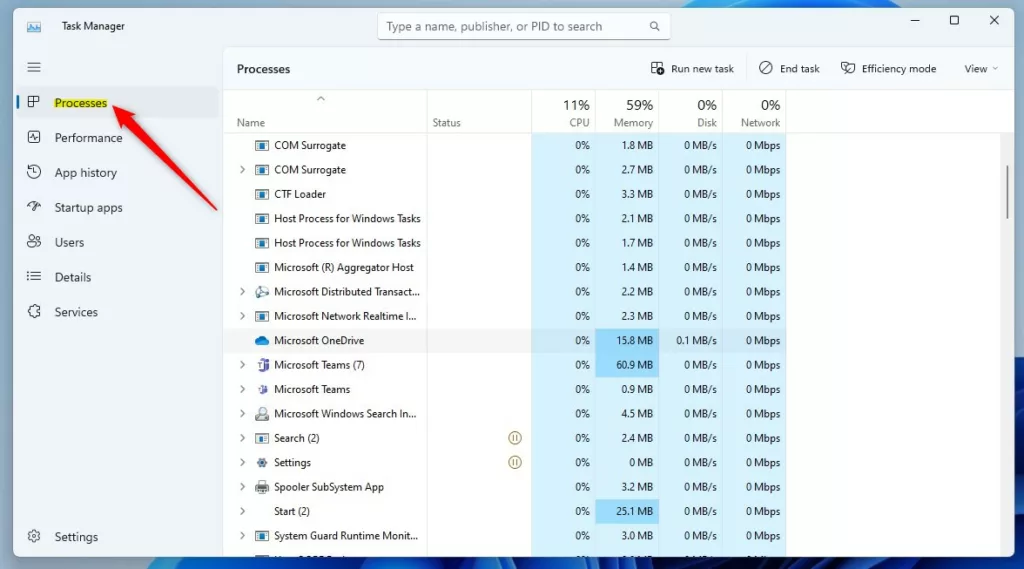This screenshot has width=1024, height=569.
Task: Click the End task button
Action: click(789, 69)
